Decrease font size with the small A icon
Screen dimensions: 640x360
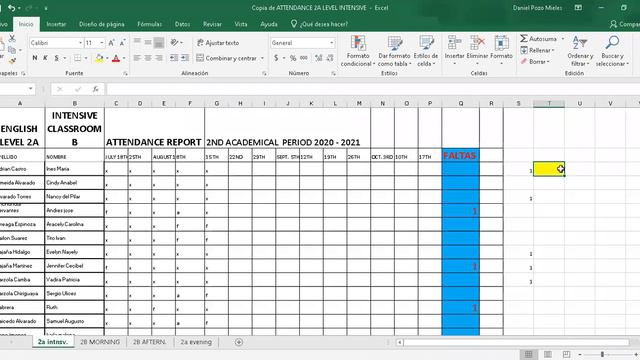pos(122,42)
